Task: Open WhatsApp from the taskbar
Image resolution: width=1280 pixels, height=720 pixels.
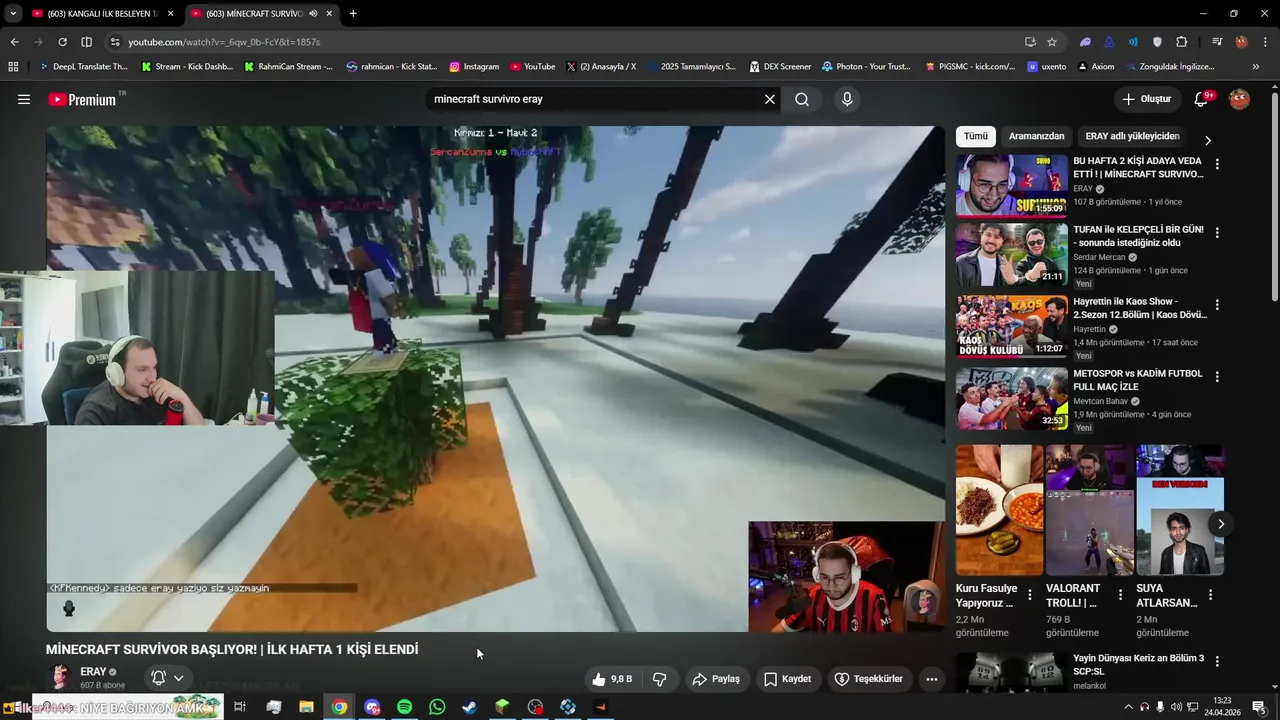Action: [x=437, y=707]
